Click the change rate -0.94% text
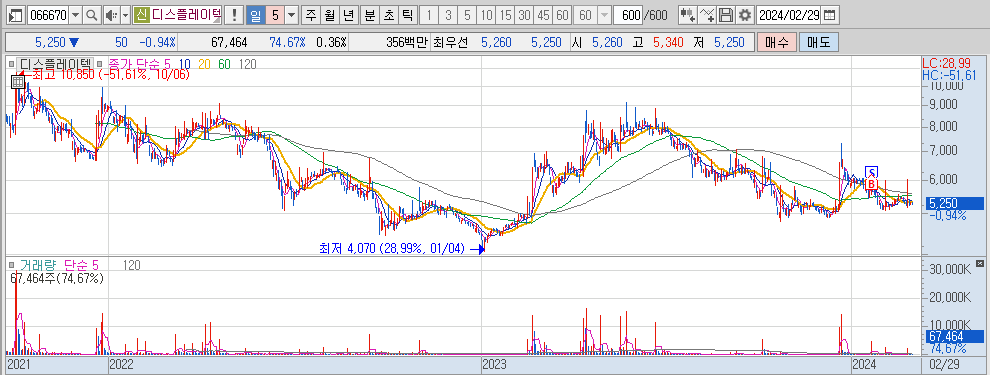Image resolution: width=990 pixels, height=375 pixels. 158,42
